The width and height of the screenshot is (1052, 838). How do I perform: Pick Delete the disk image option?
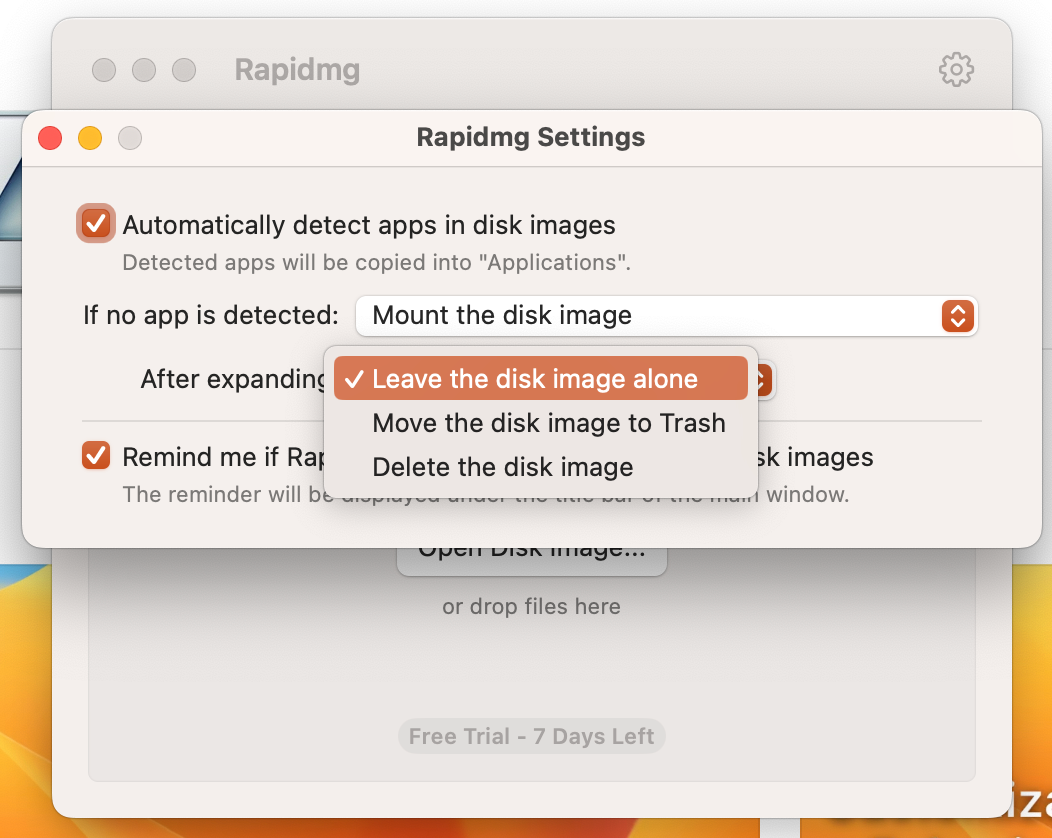pos(541,467)
